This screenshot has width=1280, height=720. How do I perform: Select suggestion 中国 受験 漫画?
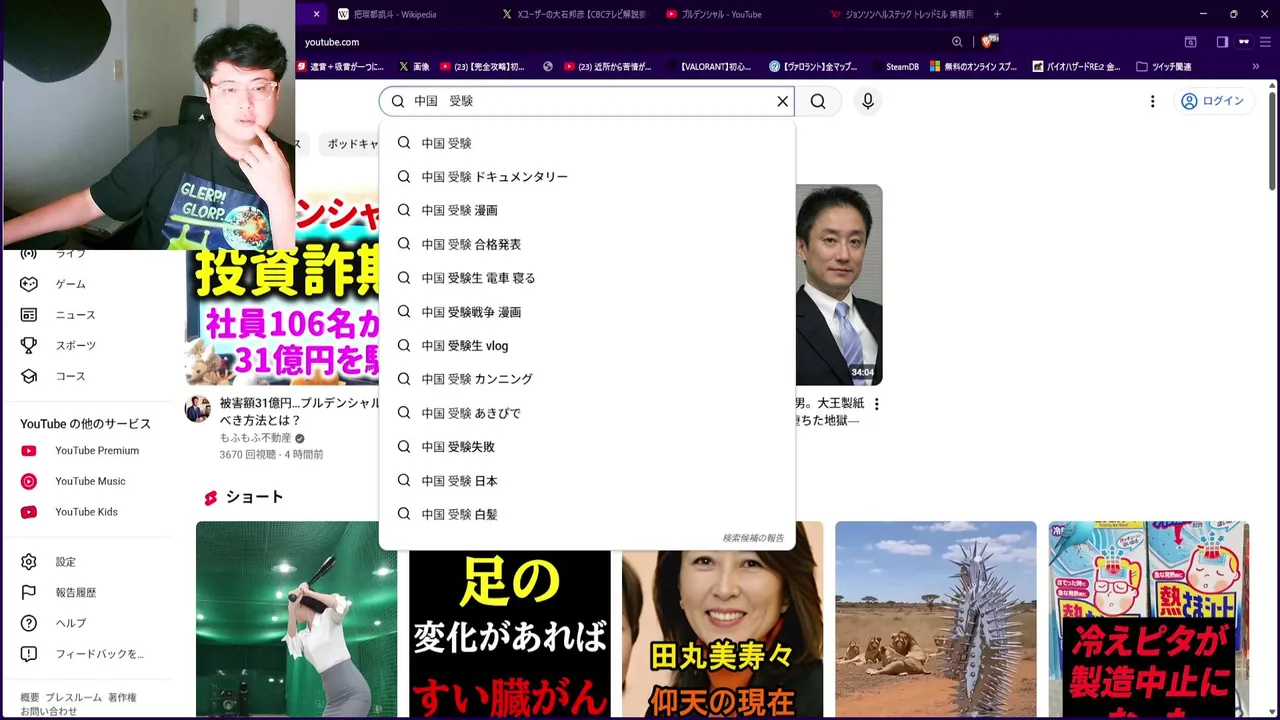tap(587, 210)
